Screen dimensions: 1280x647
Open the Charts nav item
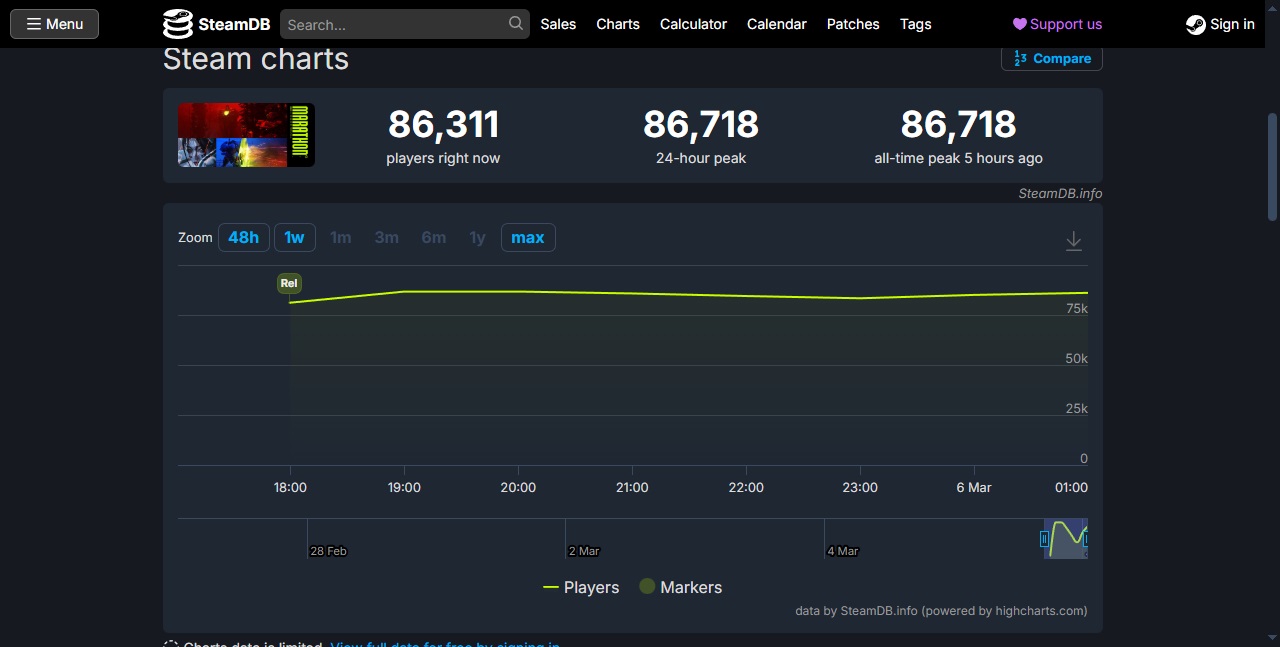618,24
